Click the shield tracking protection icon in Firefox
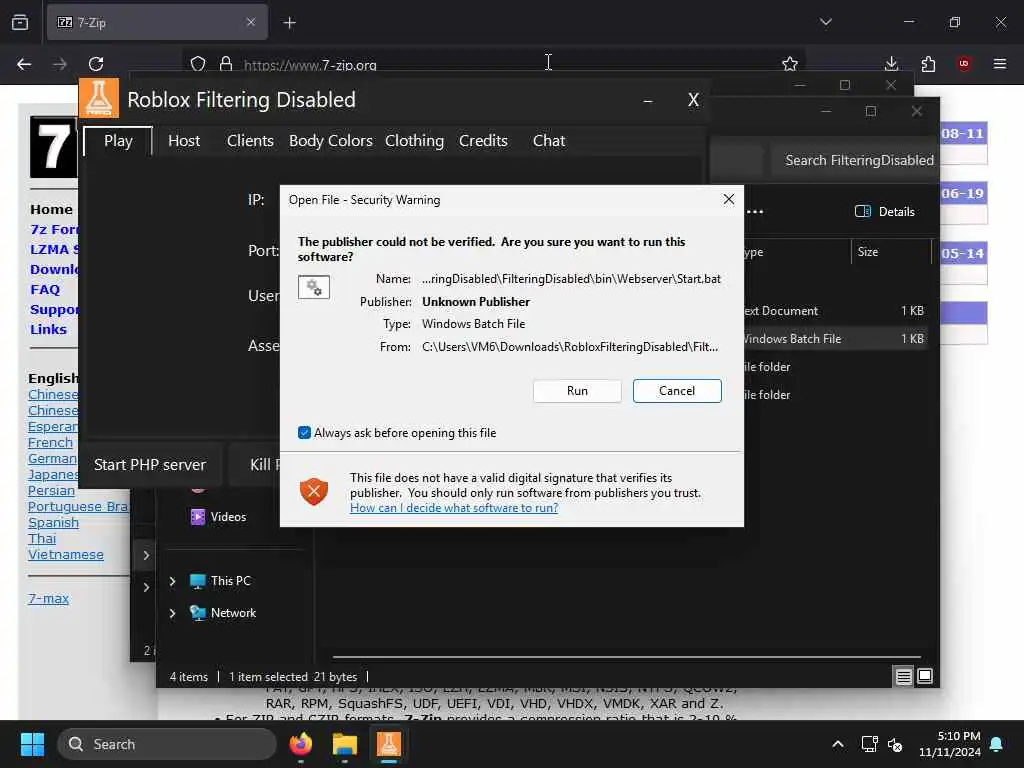 point(198,64)
